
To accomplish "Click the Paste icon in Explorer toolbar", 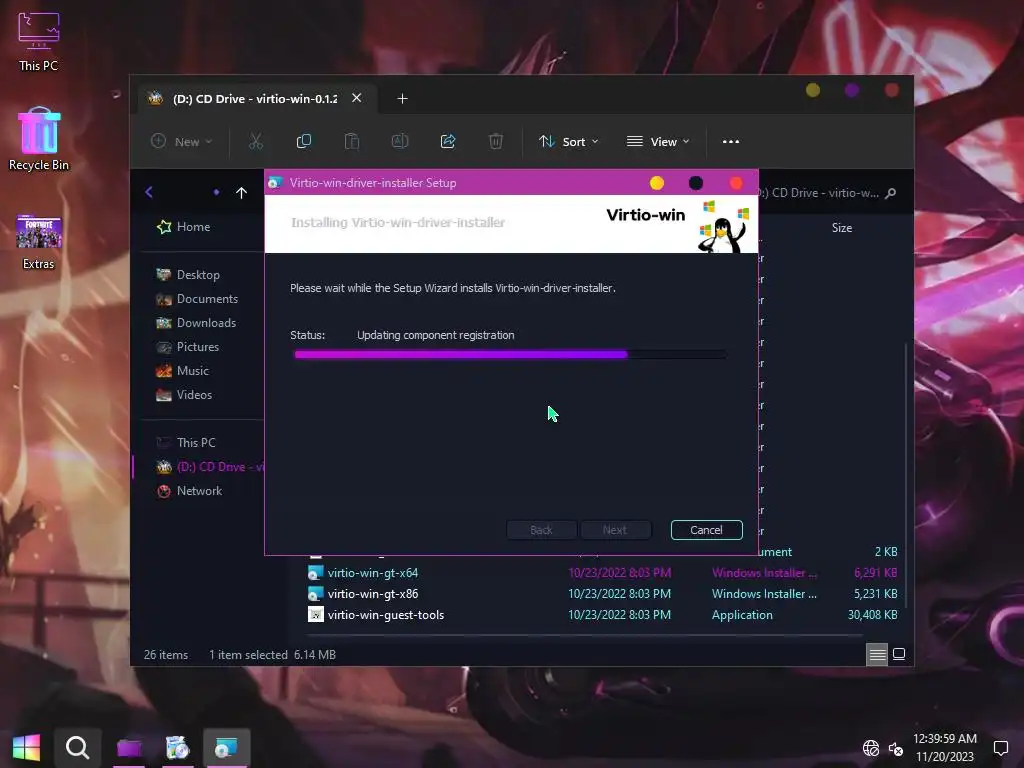I will point(351,142).
